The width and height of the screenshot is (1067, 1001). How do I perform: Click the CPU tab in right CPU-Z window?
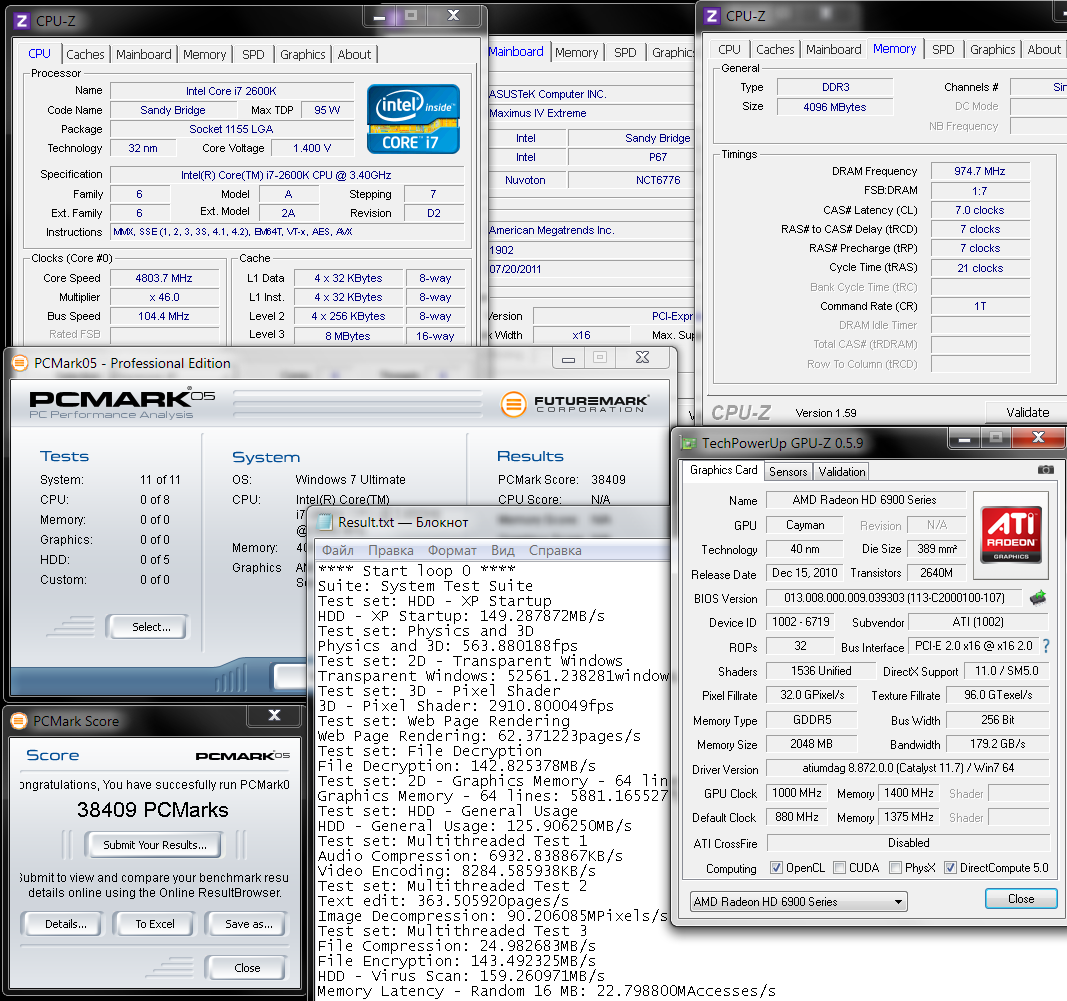[729, 50]
